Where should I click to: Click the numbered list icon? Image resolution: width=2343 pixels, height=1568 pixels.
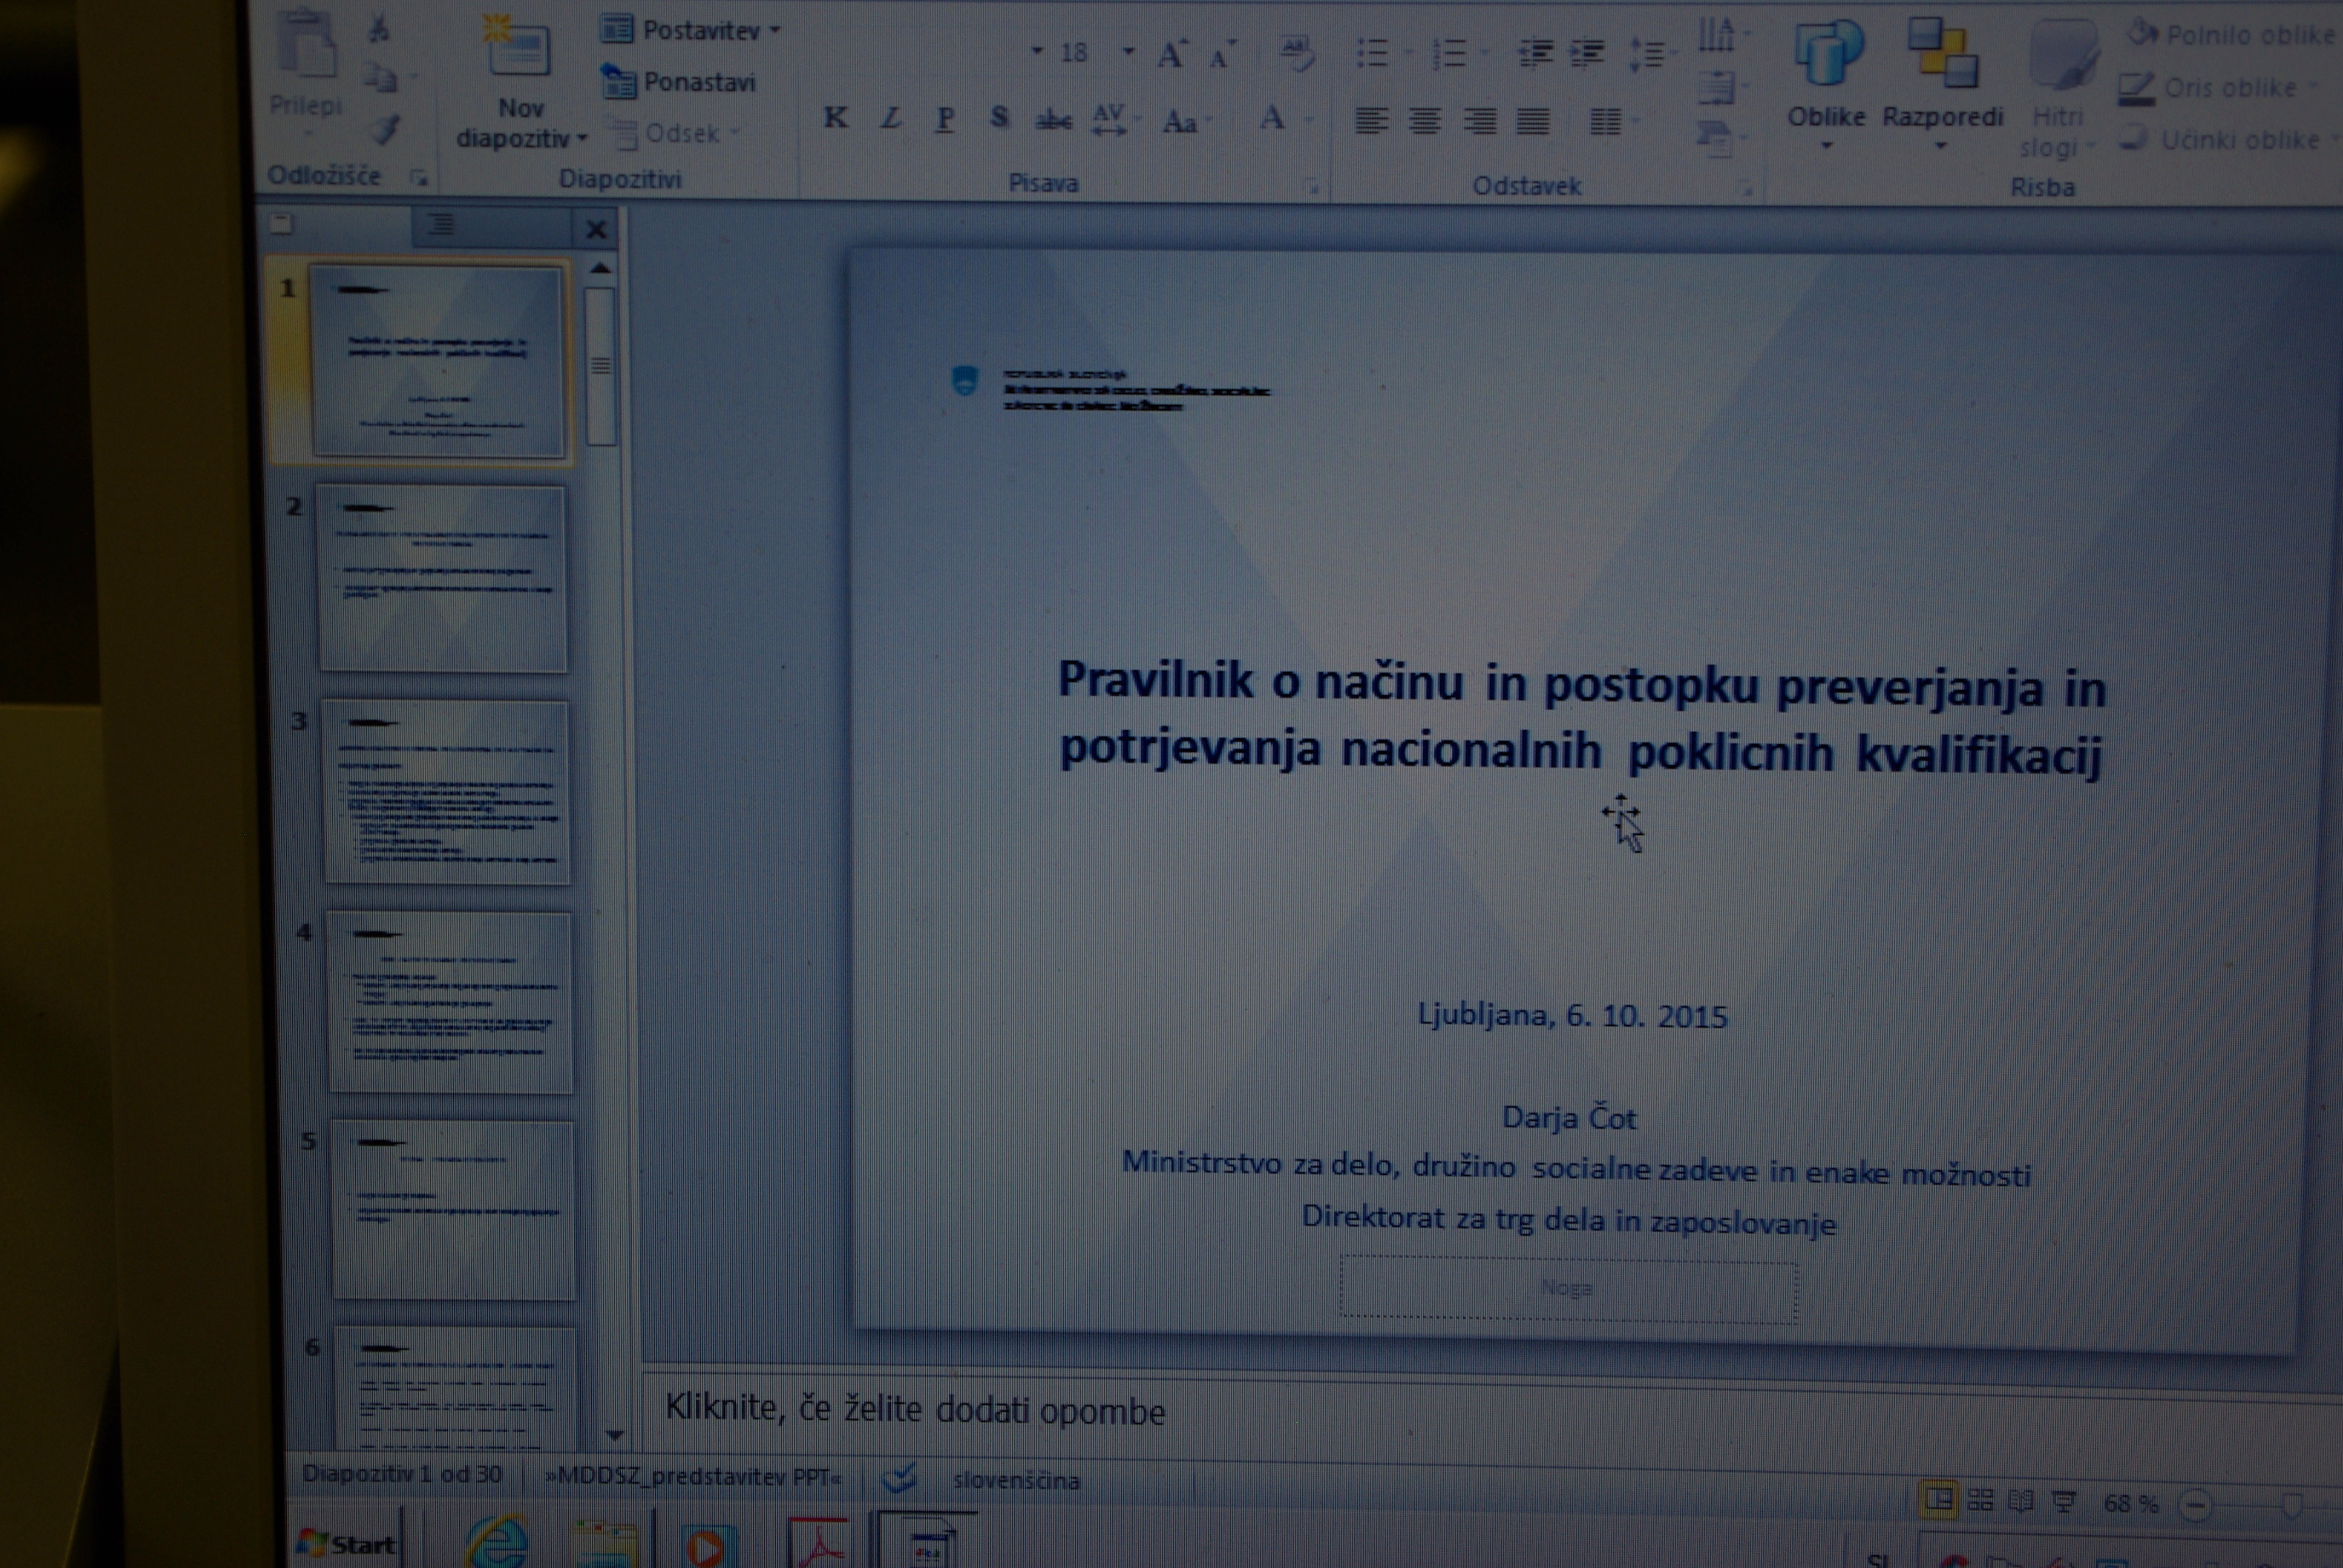(1449, 54)
